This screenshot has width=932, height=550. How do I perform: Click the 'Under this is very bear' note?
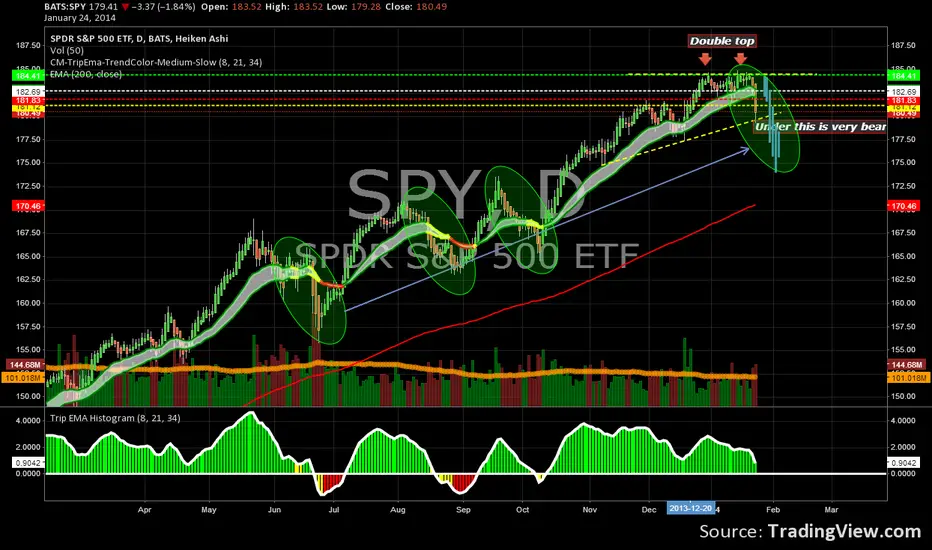pos(820,127)
